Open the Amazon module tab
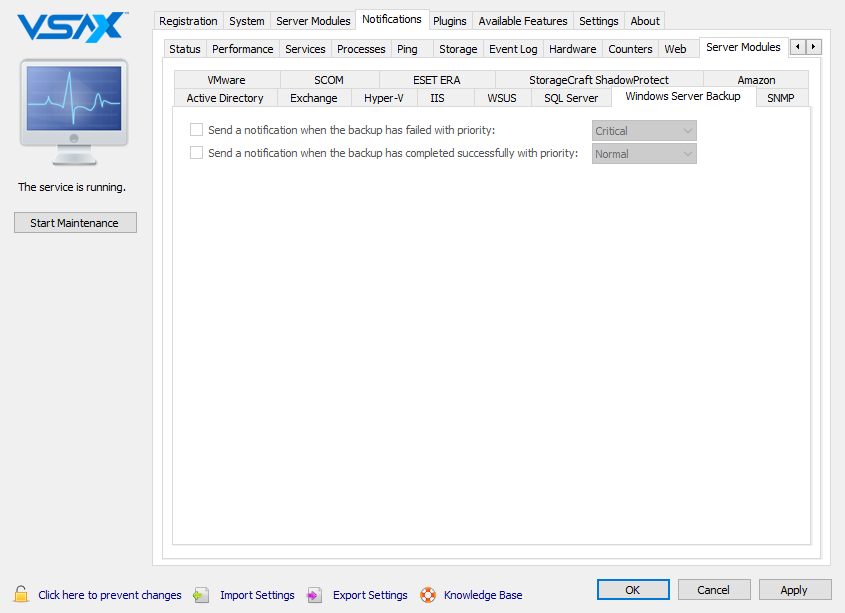The height and width of the screenshot is (613, 845). pos(756,80)
